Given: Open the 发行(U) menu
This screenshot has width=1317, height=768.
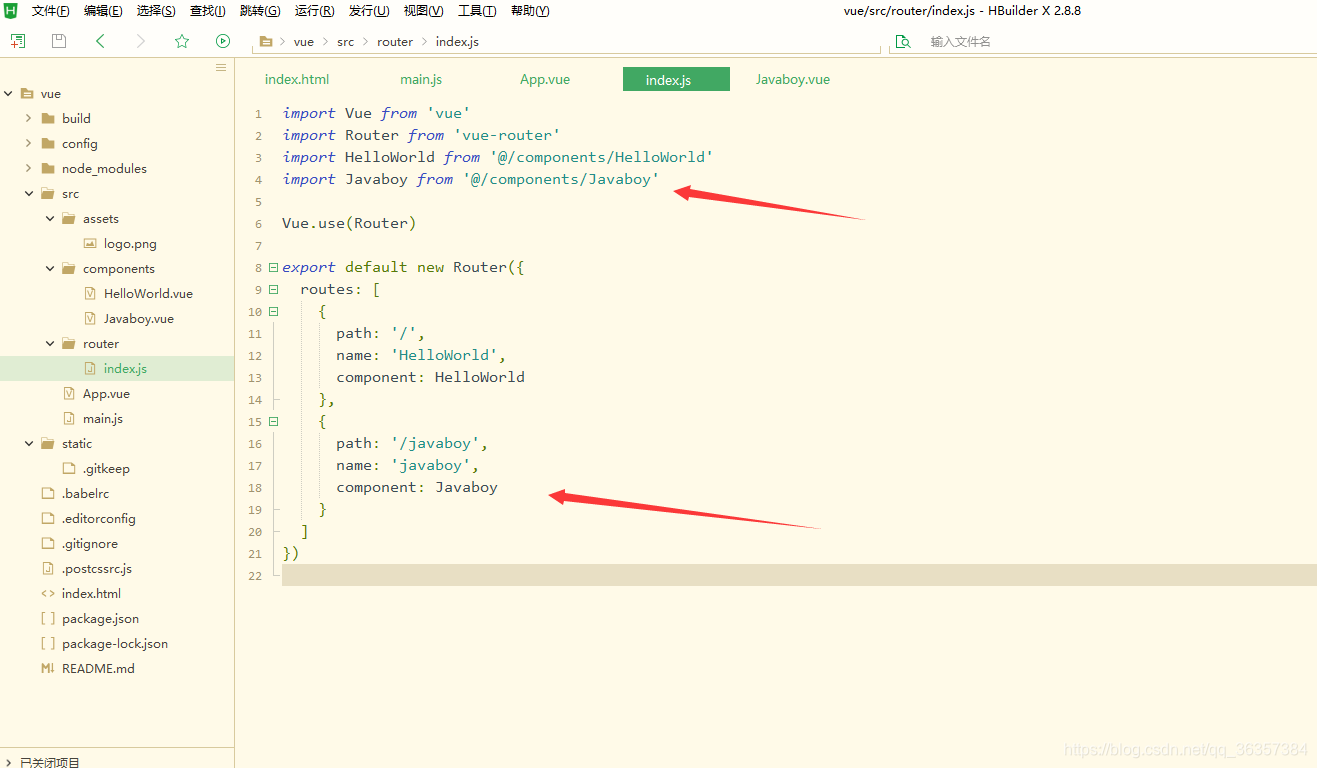Looking at the screenshot, I should 368,11.
